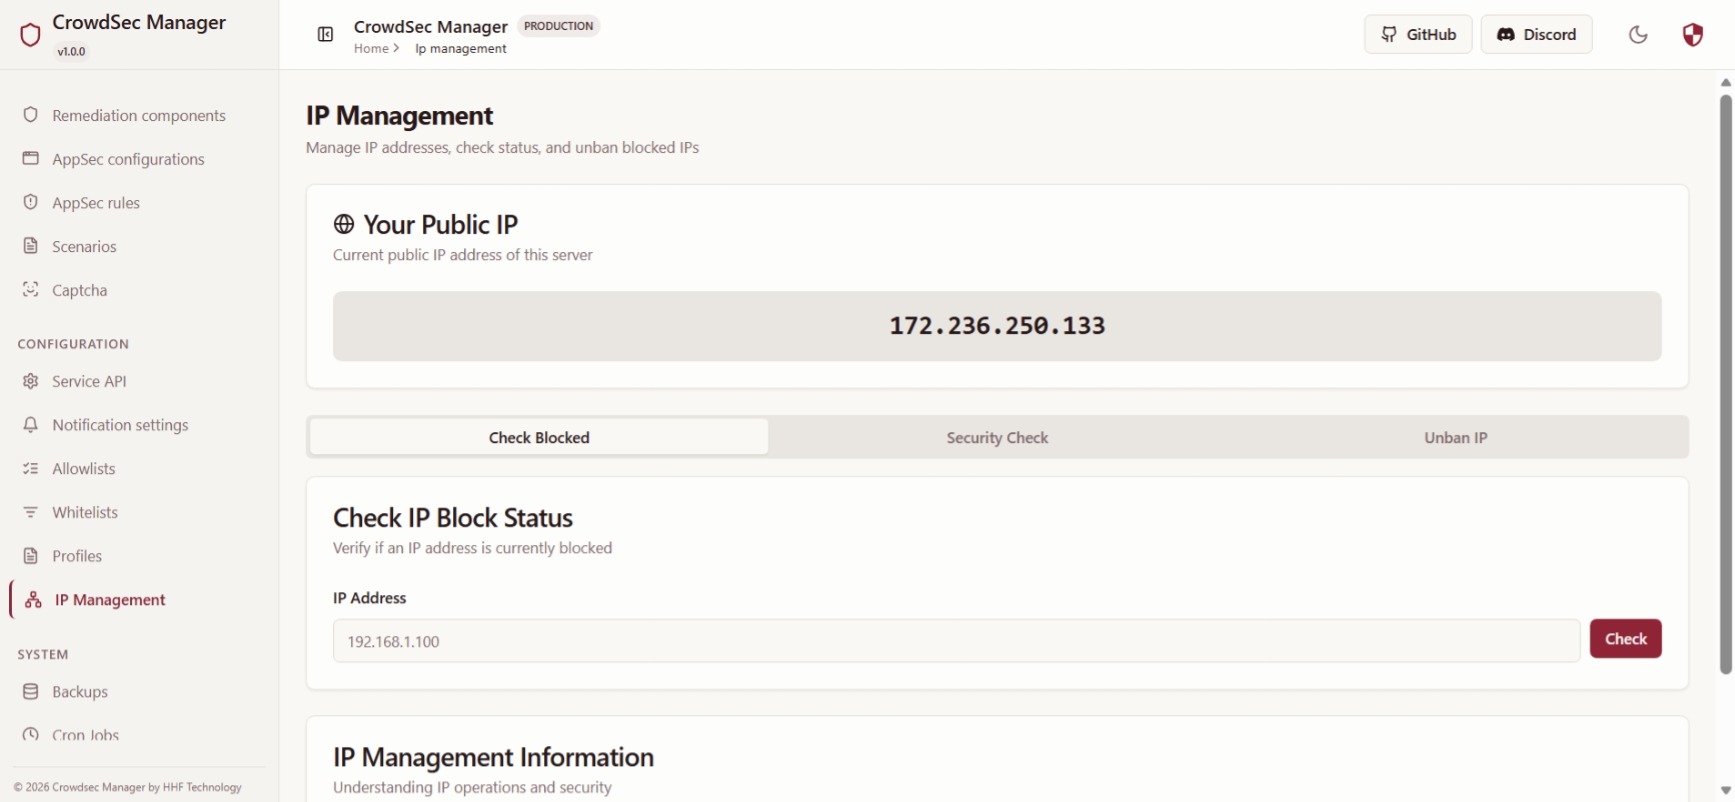The image size is (1735, 802).
Task: Click the globe icon beside Your Public IP
Action: pyautogui.click(x=344, y=224)
